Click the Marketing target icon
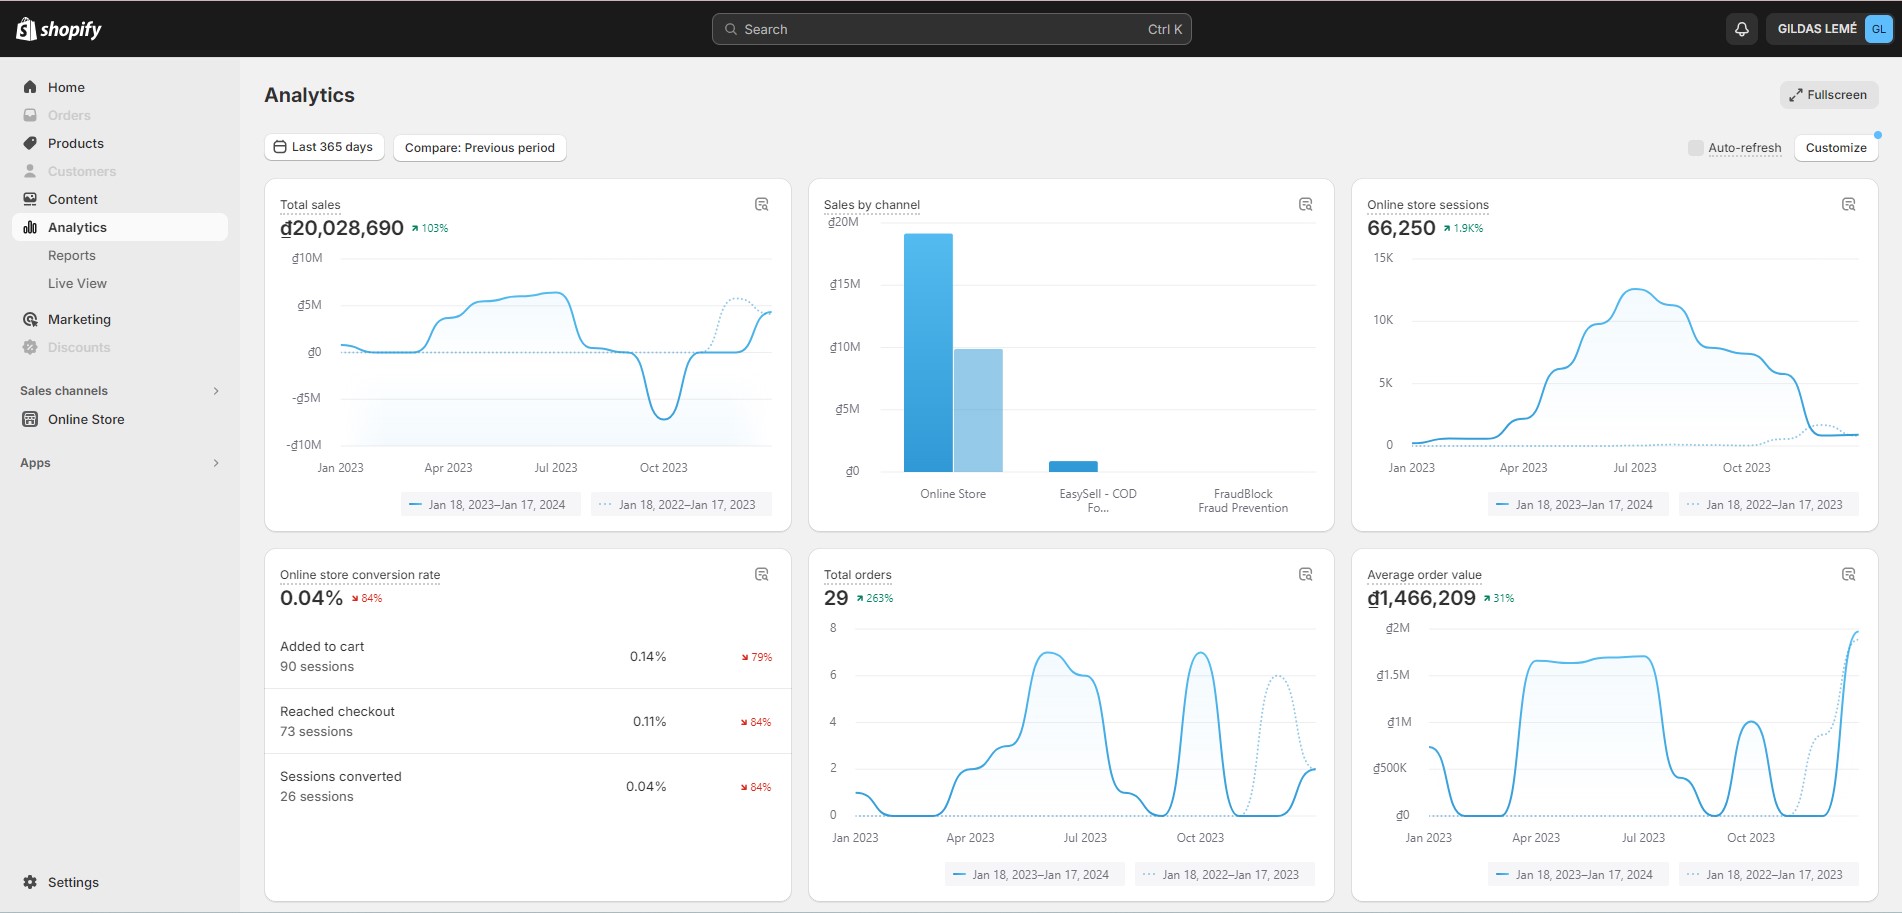1902x913 pixels. pos(30,319)
